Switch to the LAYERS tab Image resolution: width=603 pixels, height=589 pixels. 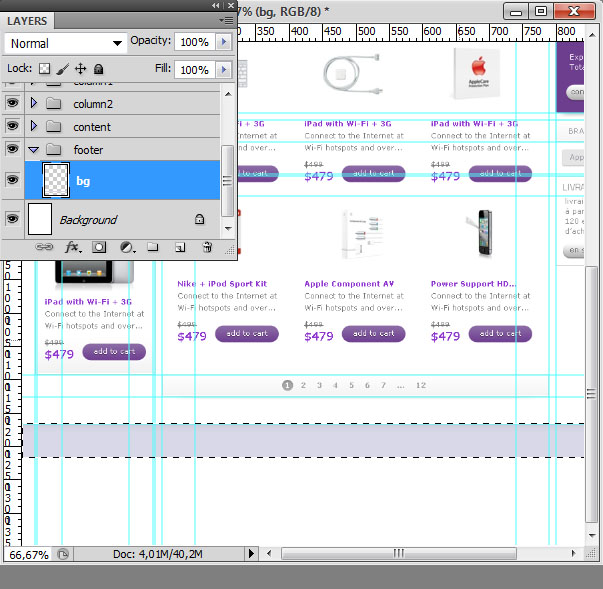[x=27, y=21]
